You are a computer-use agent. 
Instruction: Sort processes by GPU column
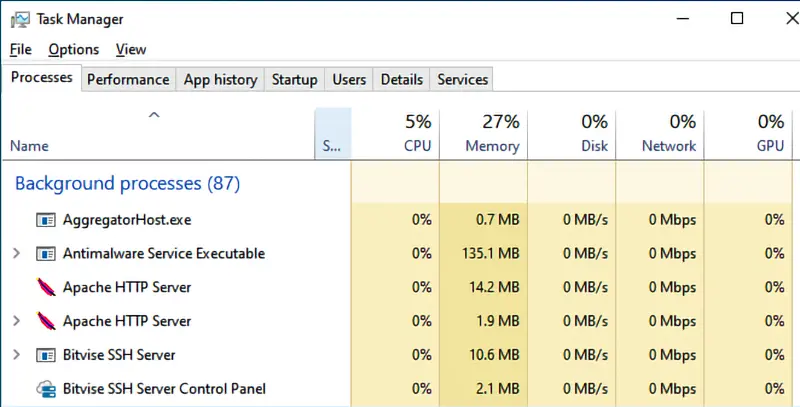[748, 134]
